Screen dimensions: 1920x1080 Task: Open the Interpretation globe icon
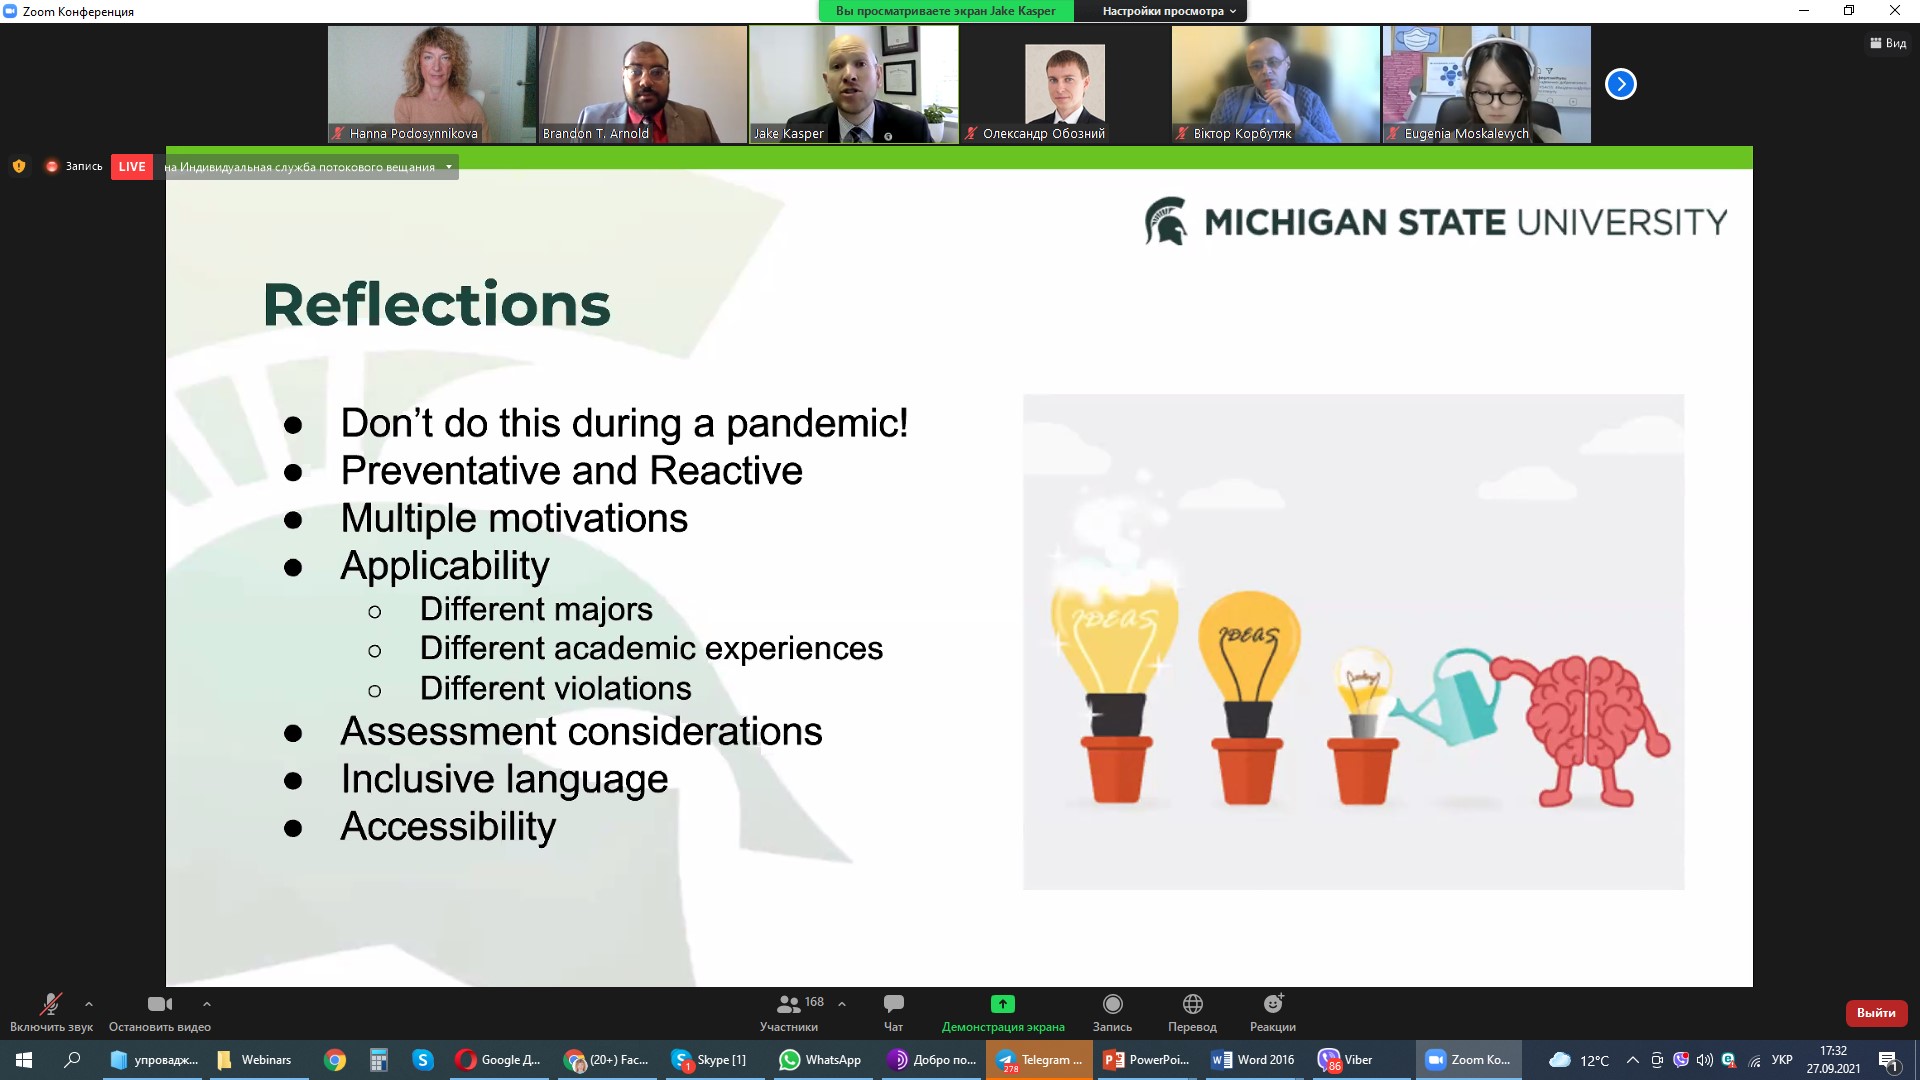tap(1192, 1004)
